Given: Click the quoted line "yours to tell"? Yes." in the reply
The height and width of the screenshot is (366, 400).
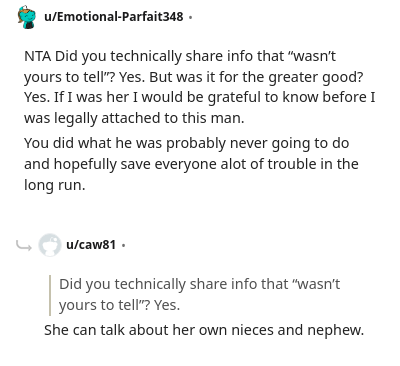Looking at the screenshot, I should pyautogui.click(x=119, y=305).
